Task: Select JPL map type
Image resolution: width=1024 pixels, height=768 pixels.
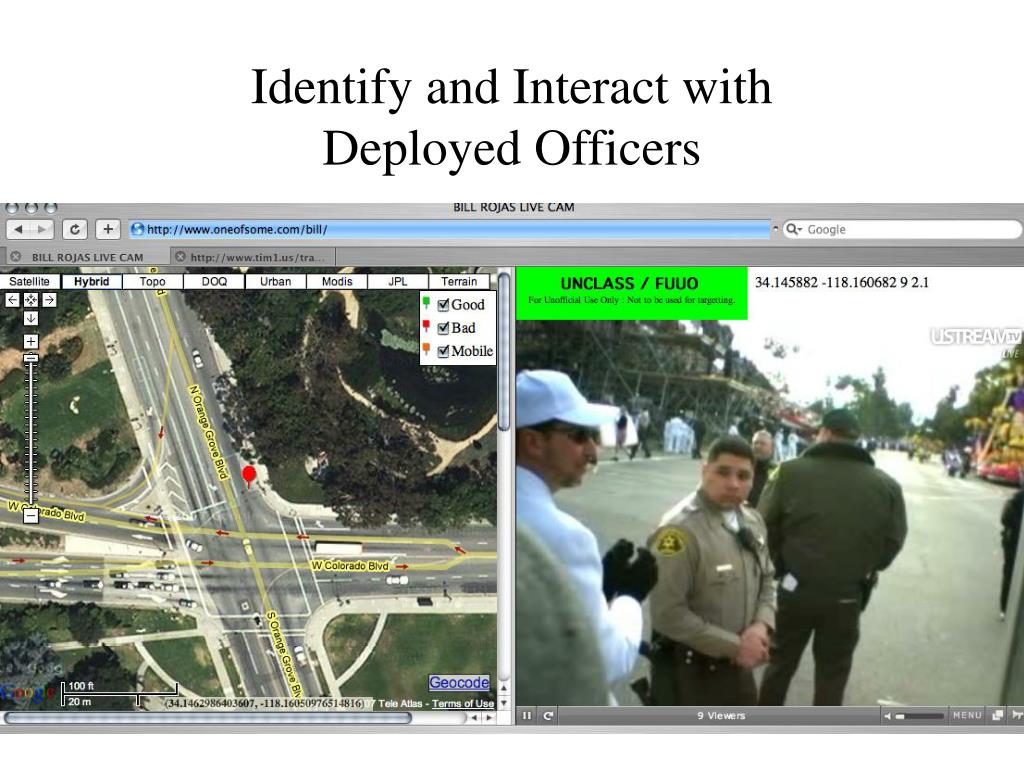Action: (x=398, y=281)
